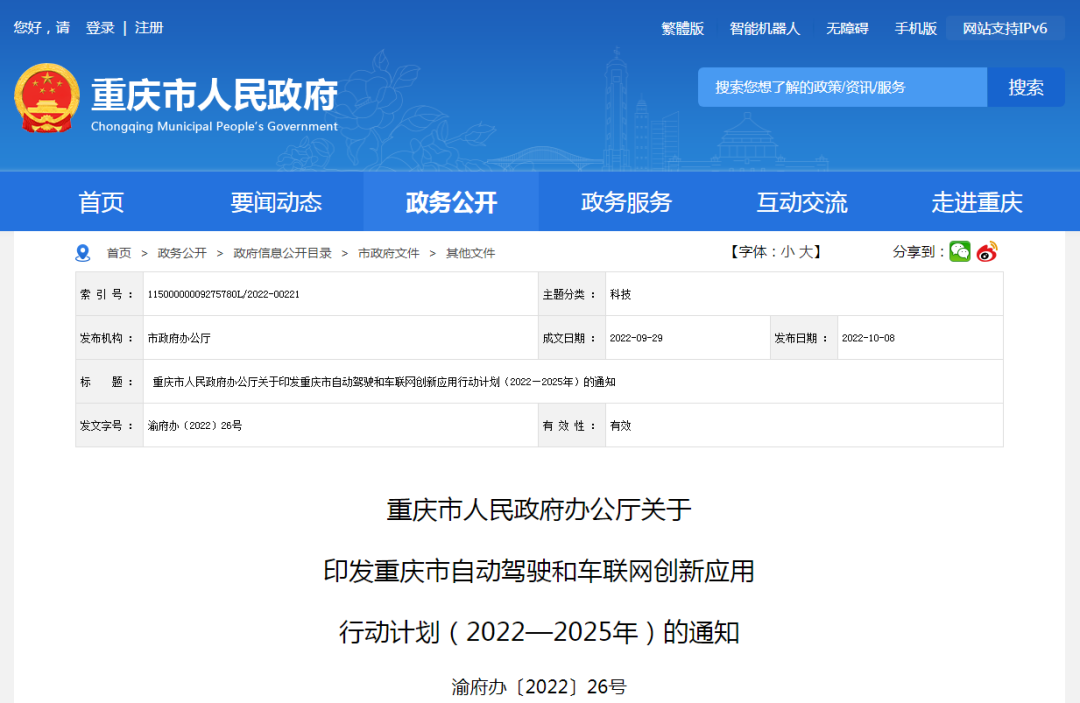The image size is (1080, 703).
Task: Open 首页 navigation tab
Action: (101, 203)
